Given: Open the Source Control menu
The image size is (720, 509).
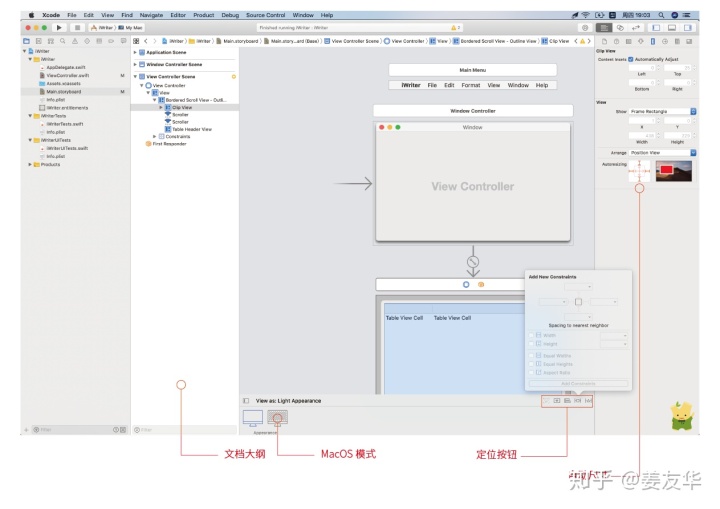Looking at the screenshot, I should point(265,15).
